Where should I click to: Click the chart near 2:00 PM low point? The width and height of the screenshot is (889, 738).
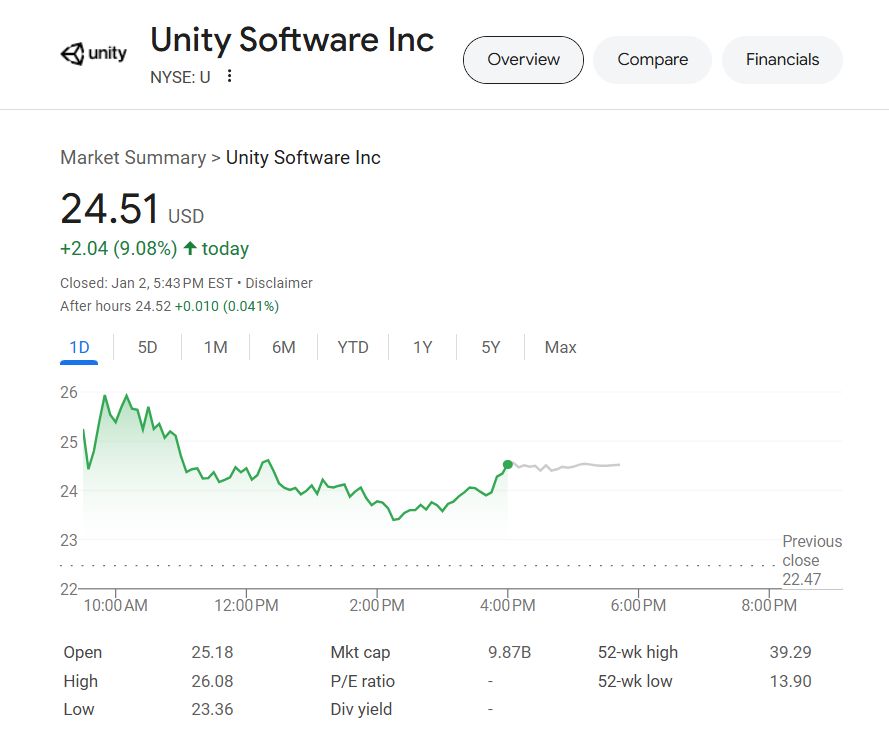click(x=395, y=519)
